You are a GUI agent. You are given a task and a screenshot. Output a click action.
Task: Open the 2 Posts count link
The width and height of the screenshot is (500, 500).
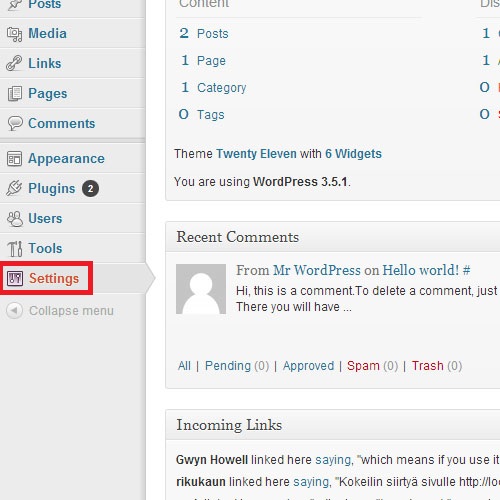point(204,33)
